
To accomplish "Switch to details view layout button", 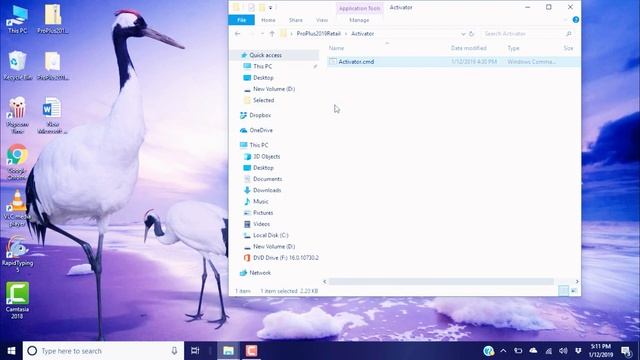I will pos(563,291).
